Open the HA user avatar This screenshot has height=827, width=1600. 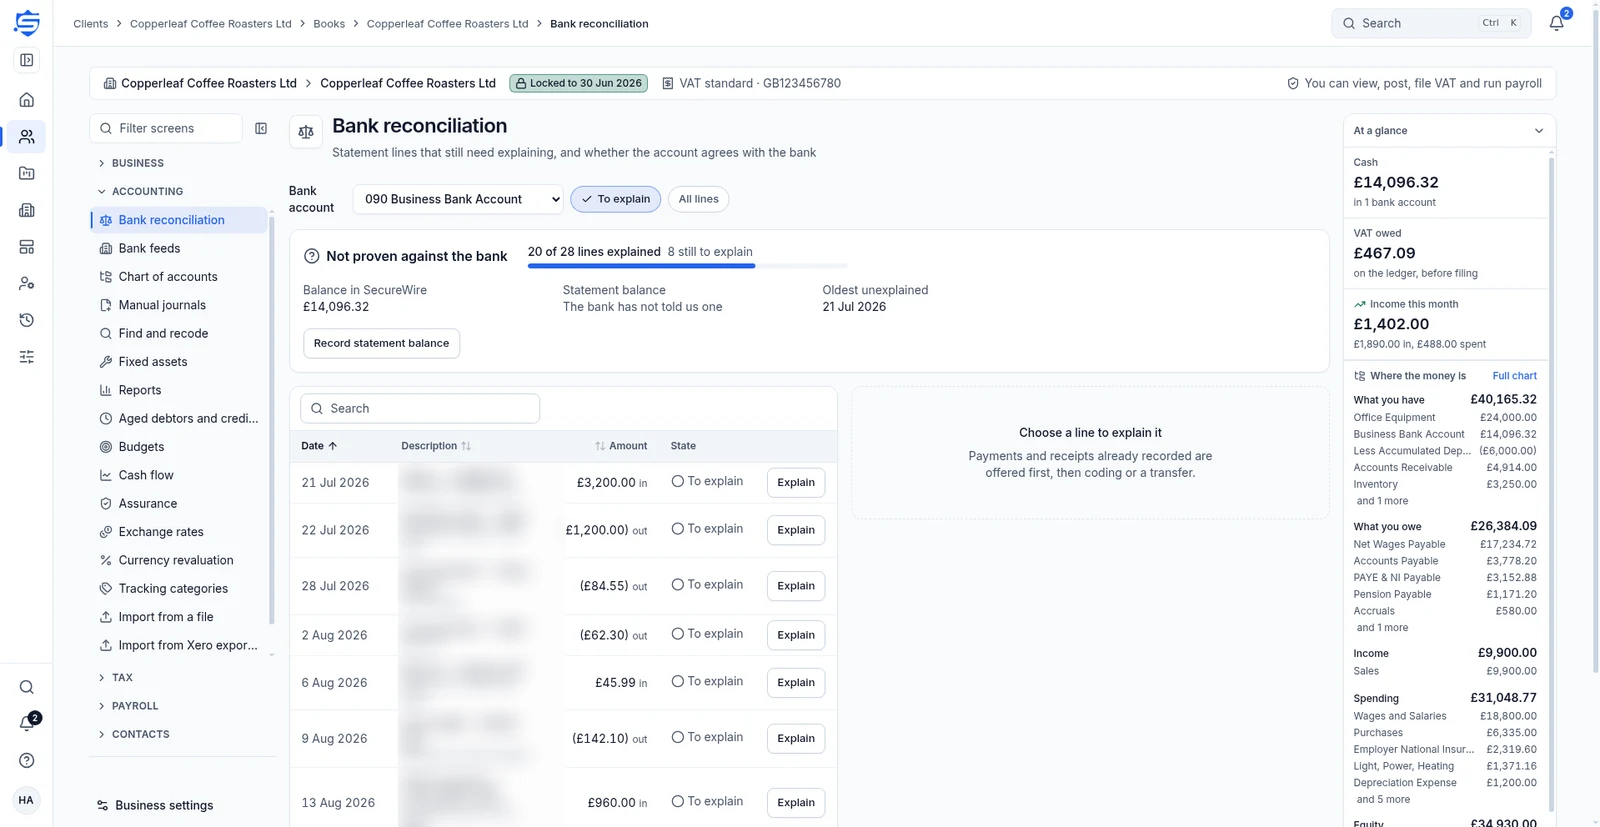click(26, 800)
